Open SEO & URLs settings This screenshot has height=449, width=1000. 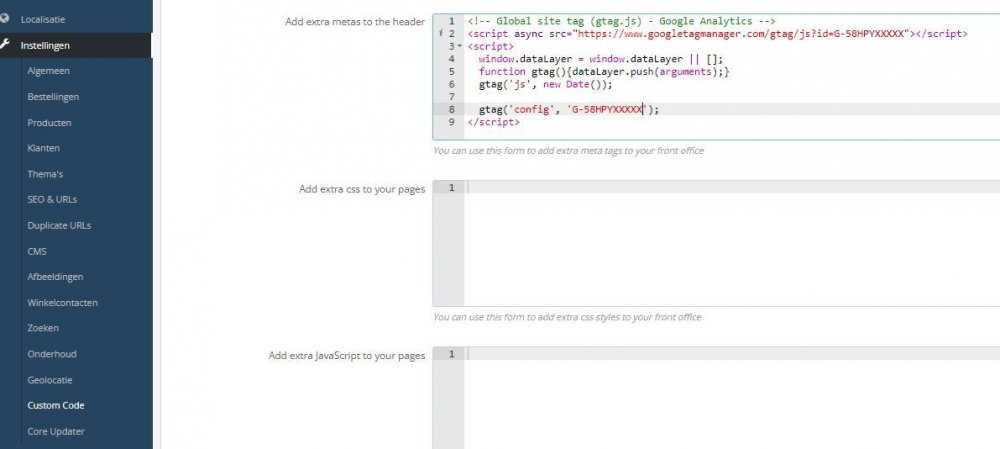pos(52,199)
